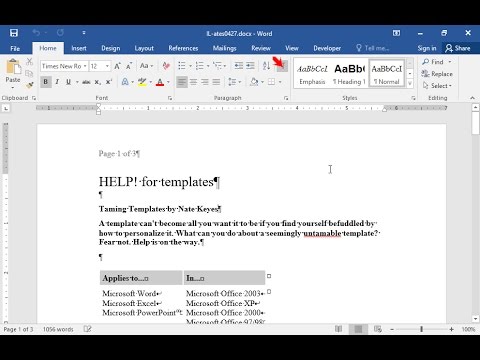Open the font size dropdown
The height and width of the screenshot is (360, 480).
(107, 66)
